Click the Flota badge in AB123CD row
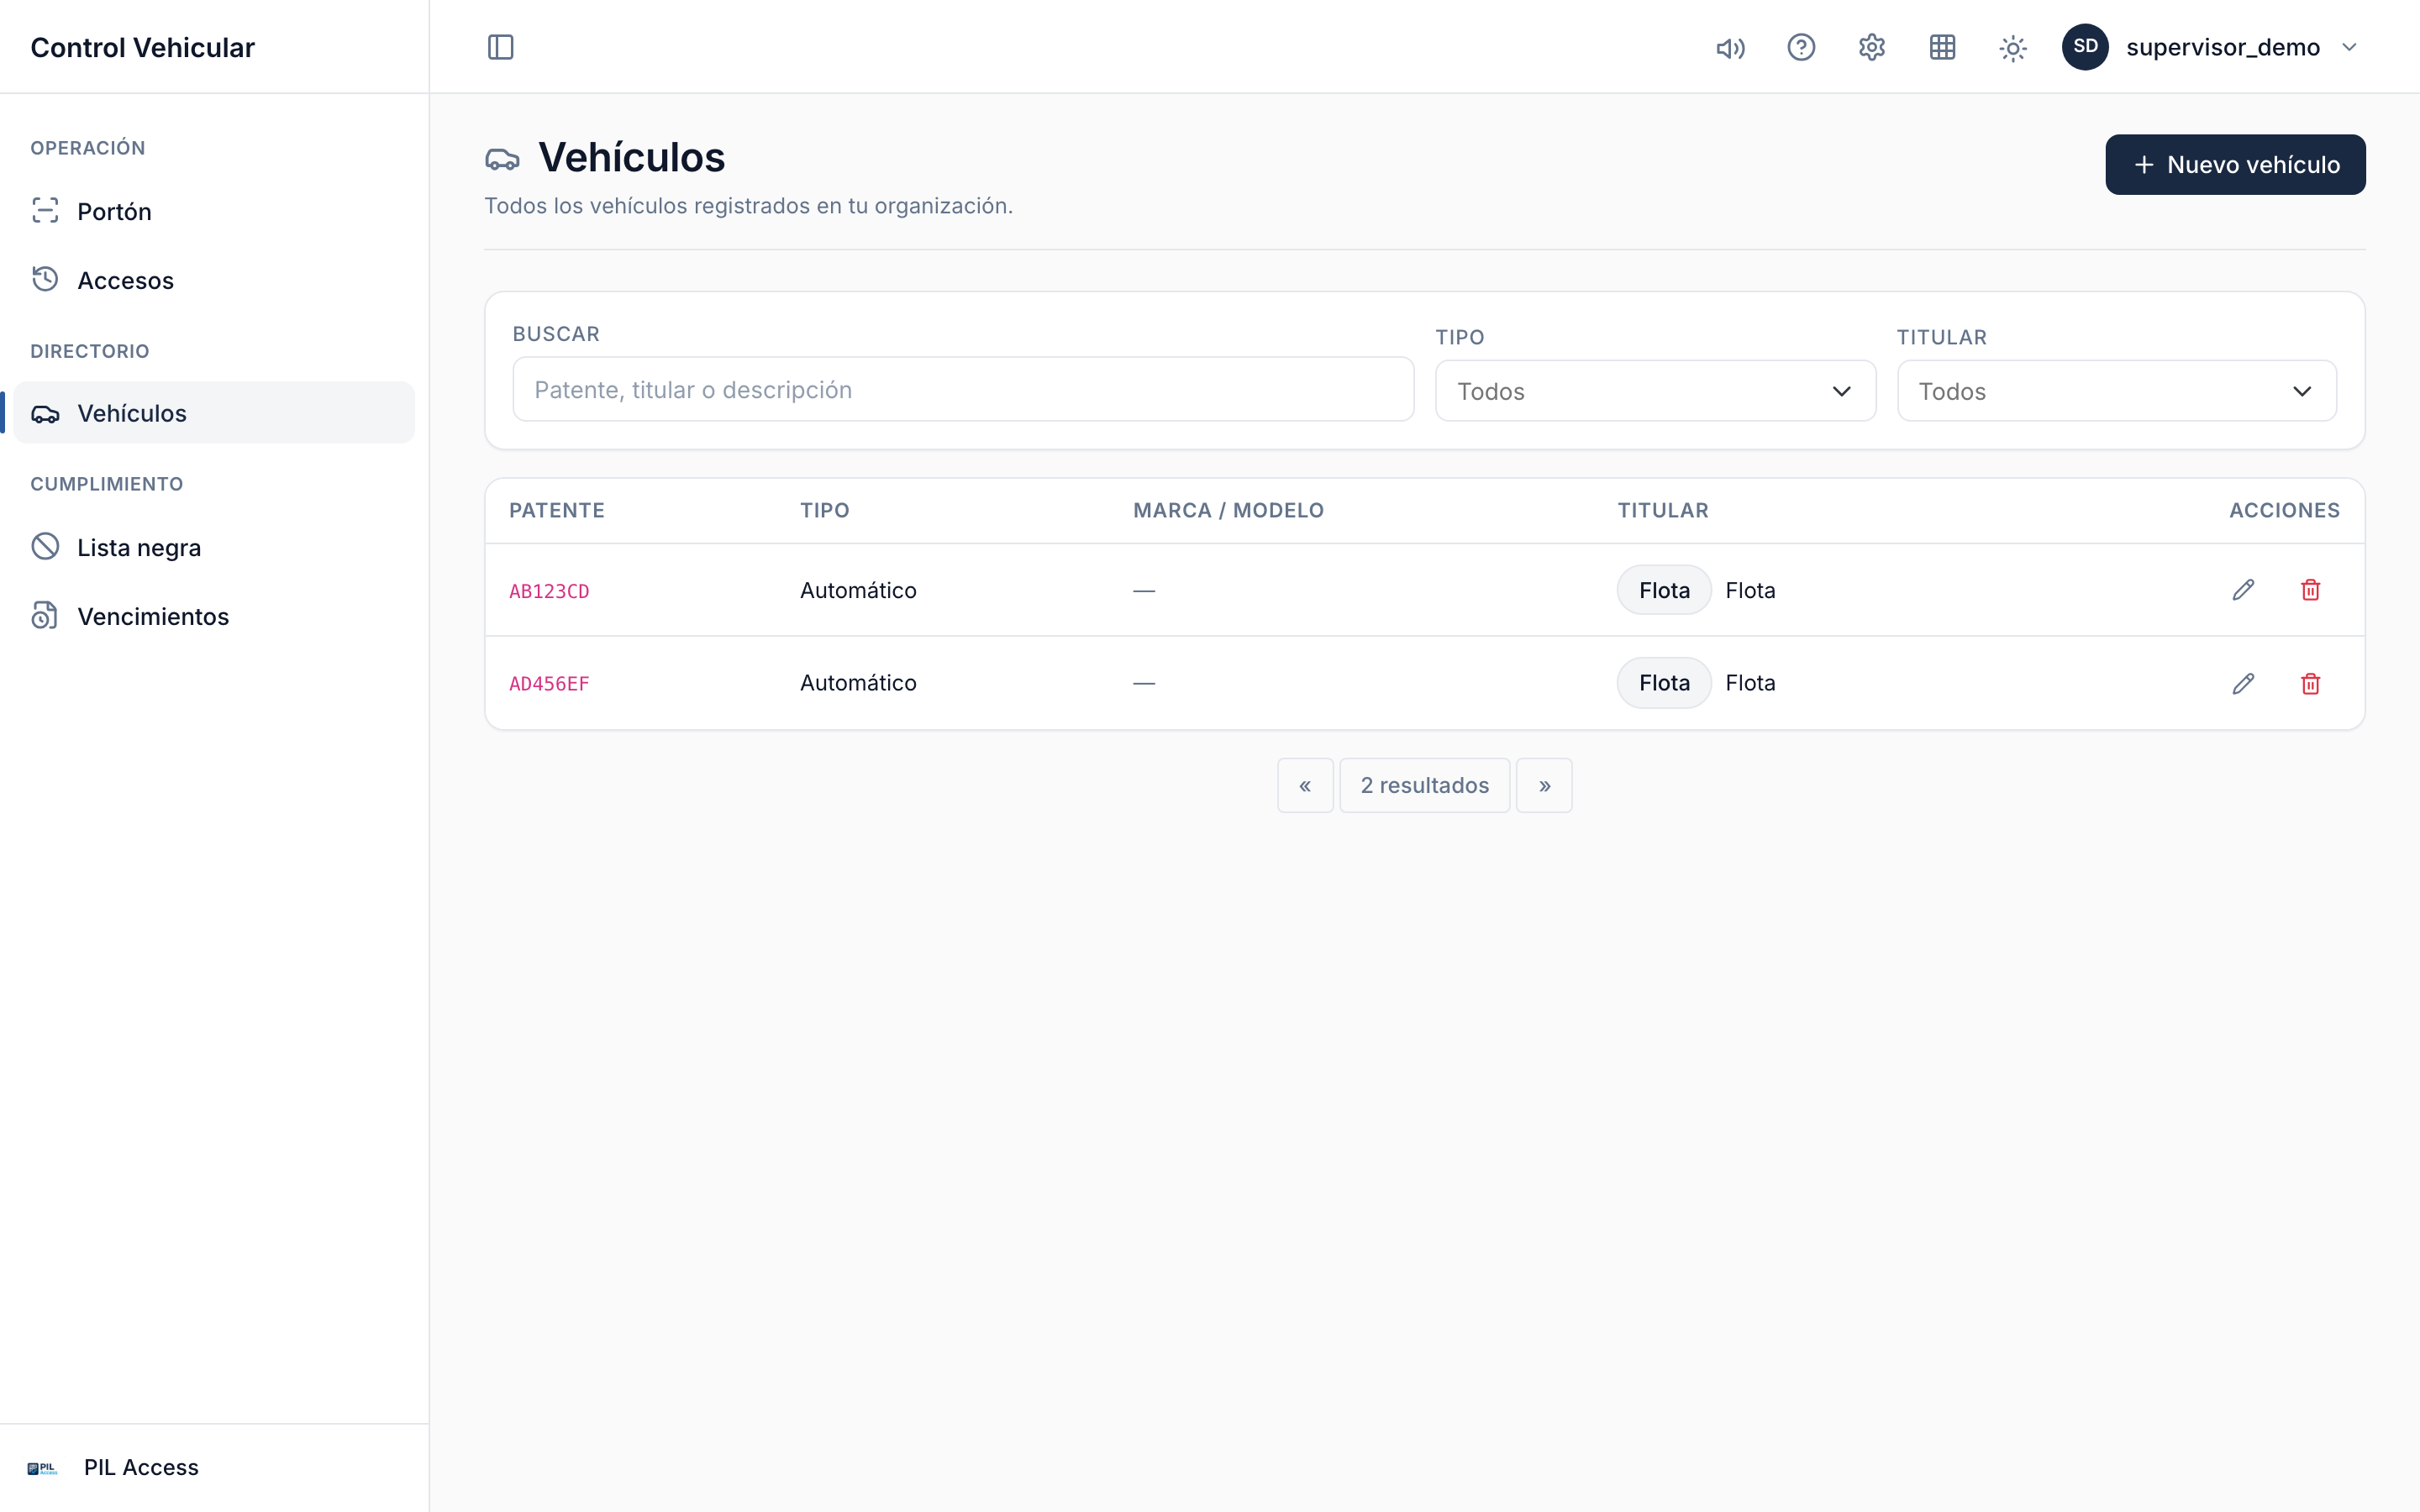The height and width of the screenshot is (1512, 2420). 1664,590
